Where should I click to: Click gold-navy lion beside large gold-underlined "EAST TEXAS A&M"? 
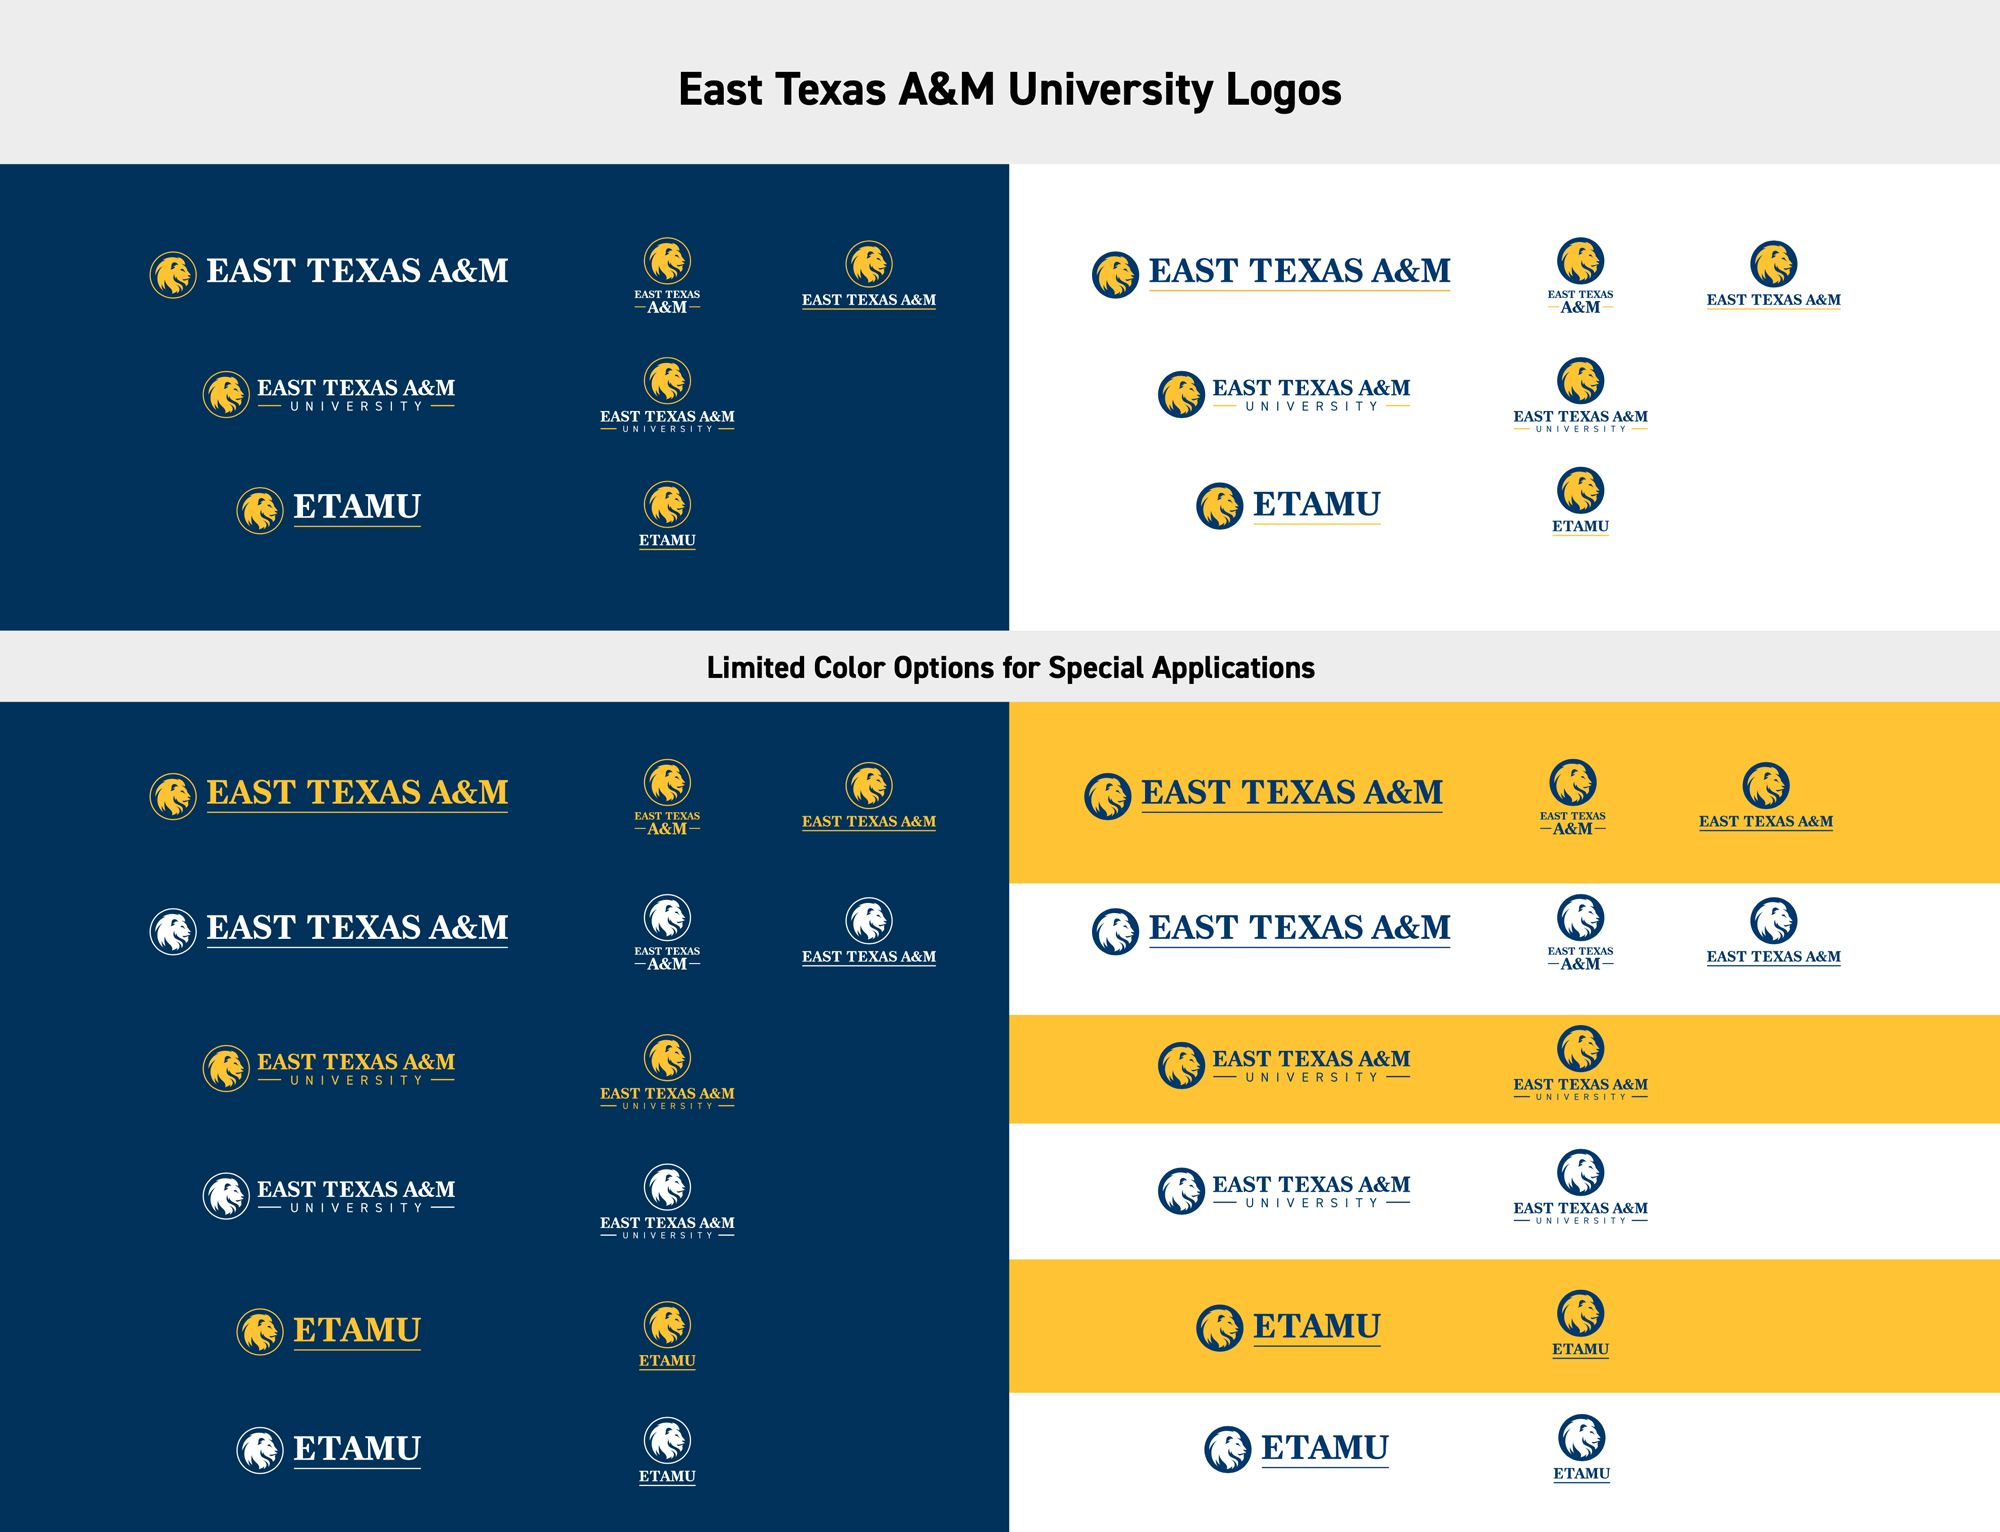[x=1115, y=275]
